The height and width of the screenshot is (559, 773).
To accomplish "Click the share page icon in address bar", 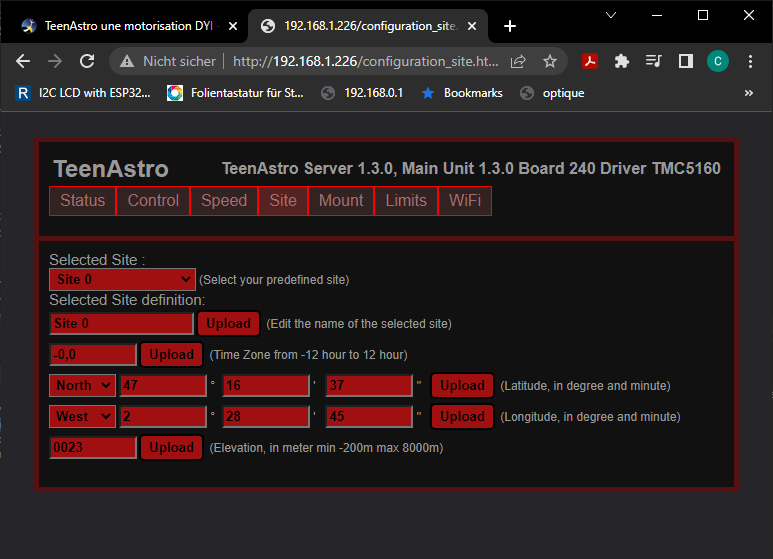I will [x=518, y=61].
